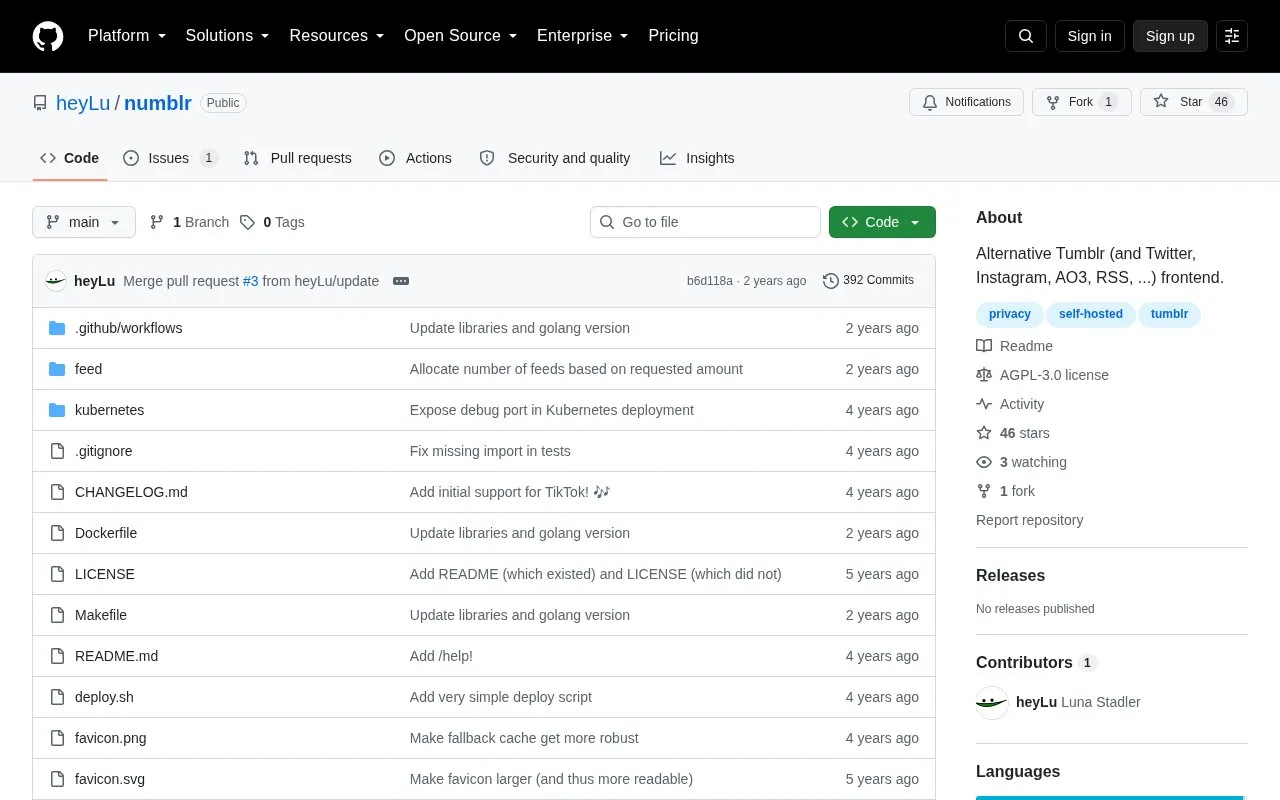1280x800 pixels.
Task: Click the kubernetes folder icon
Action: click(57, 410)
